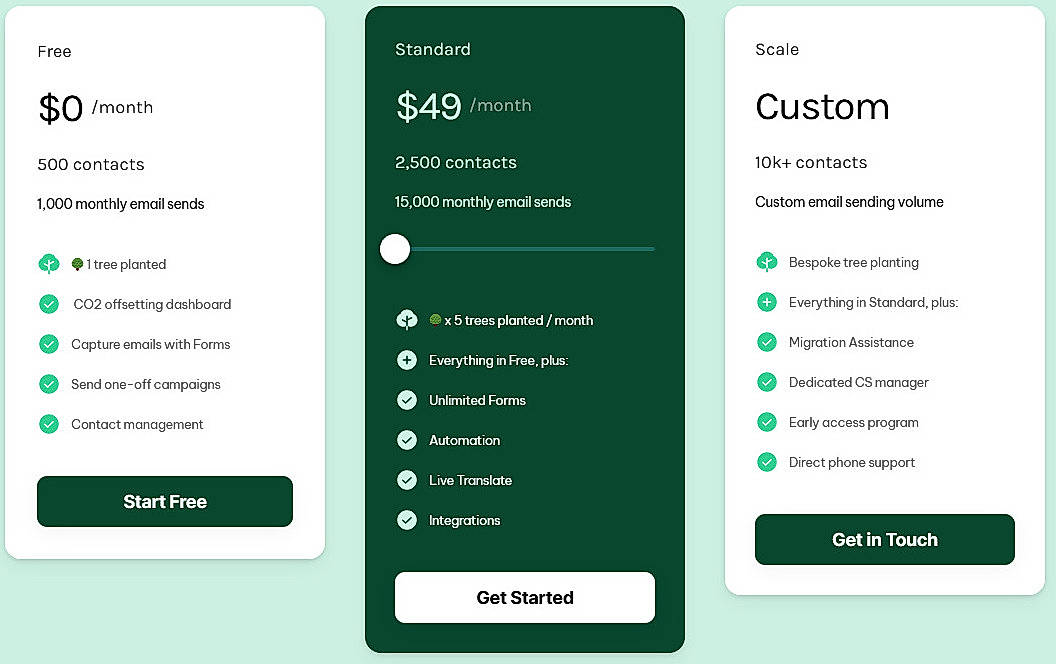Click the checkmark beside CO2 offsetting dashboard
1056x664 pixels.
click(49, 303)
